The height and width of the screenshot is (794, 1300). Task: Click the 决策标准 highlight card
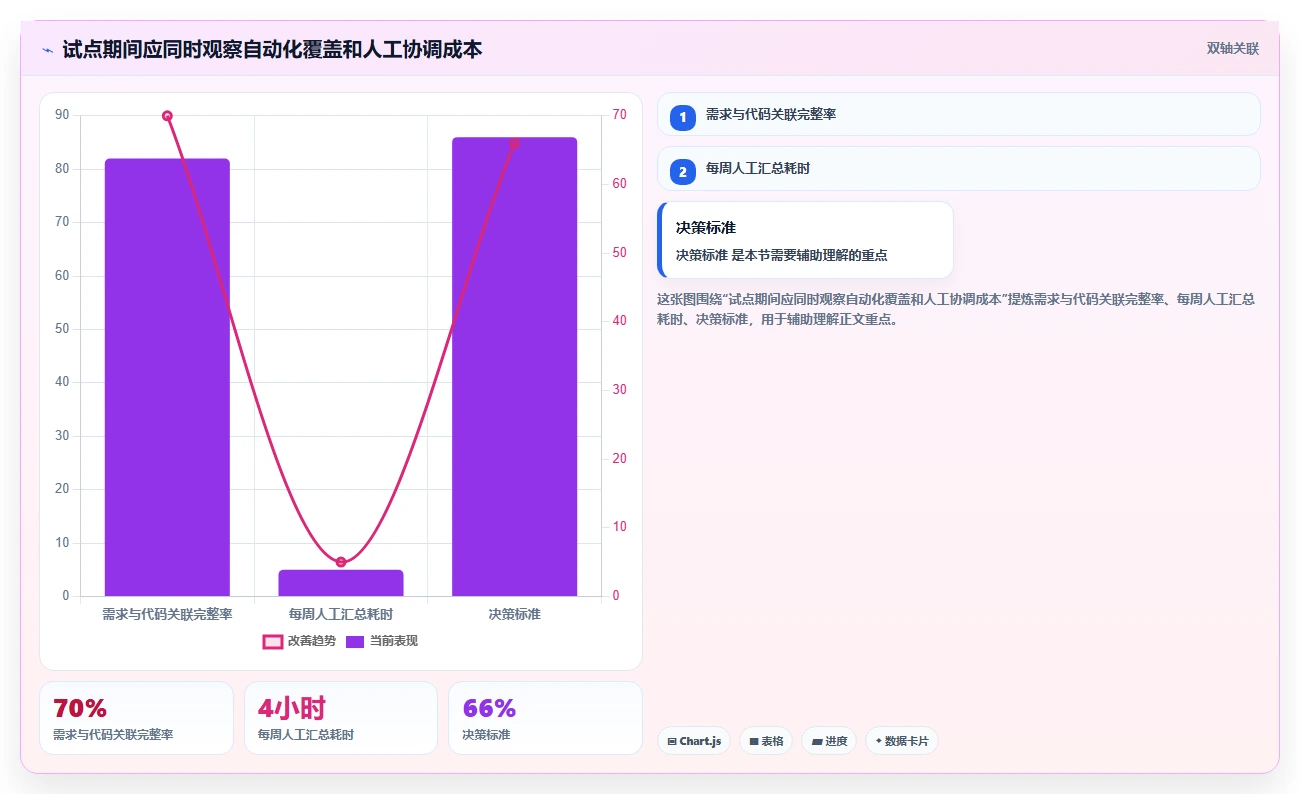coord(805,240)
